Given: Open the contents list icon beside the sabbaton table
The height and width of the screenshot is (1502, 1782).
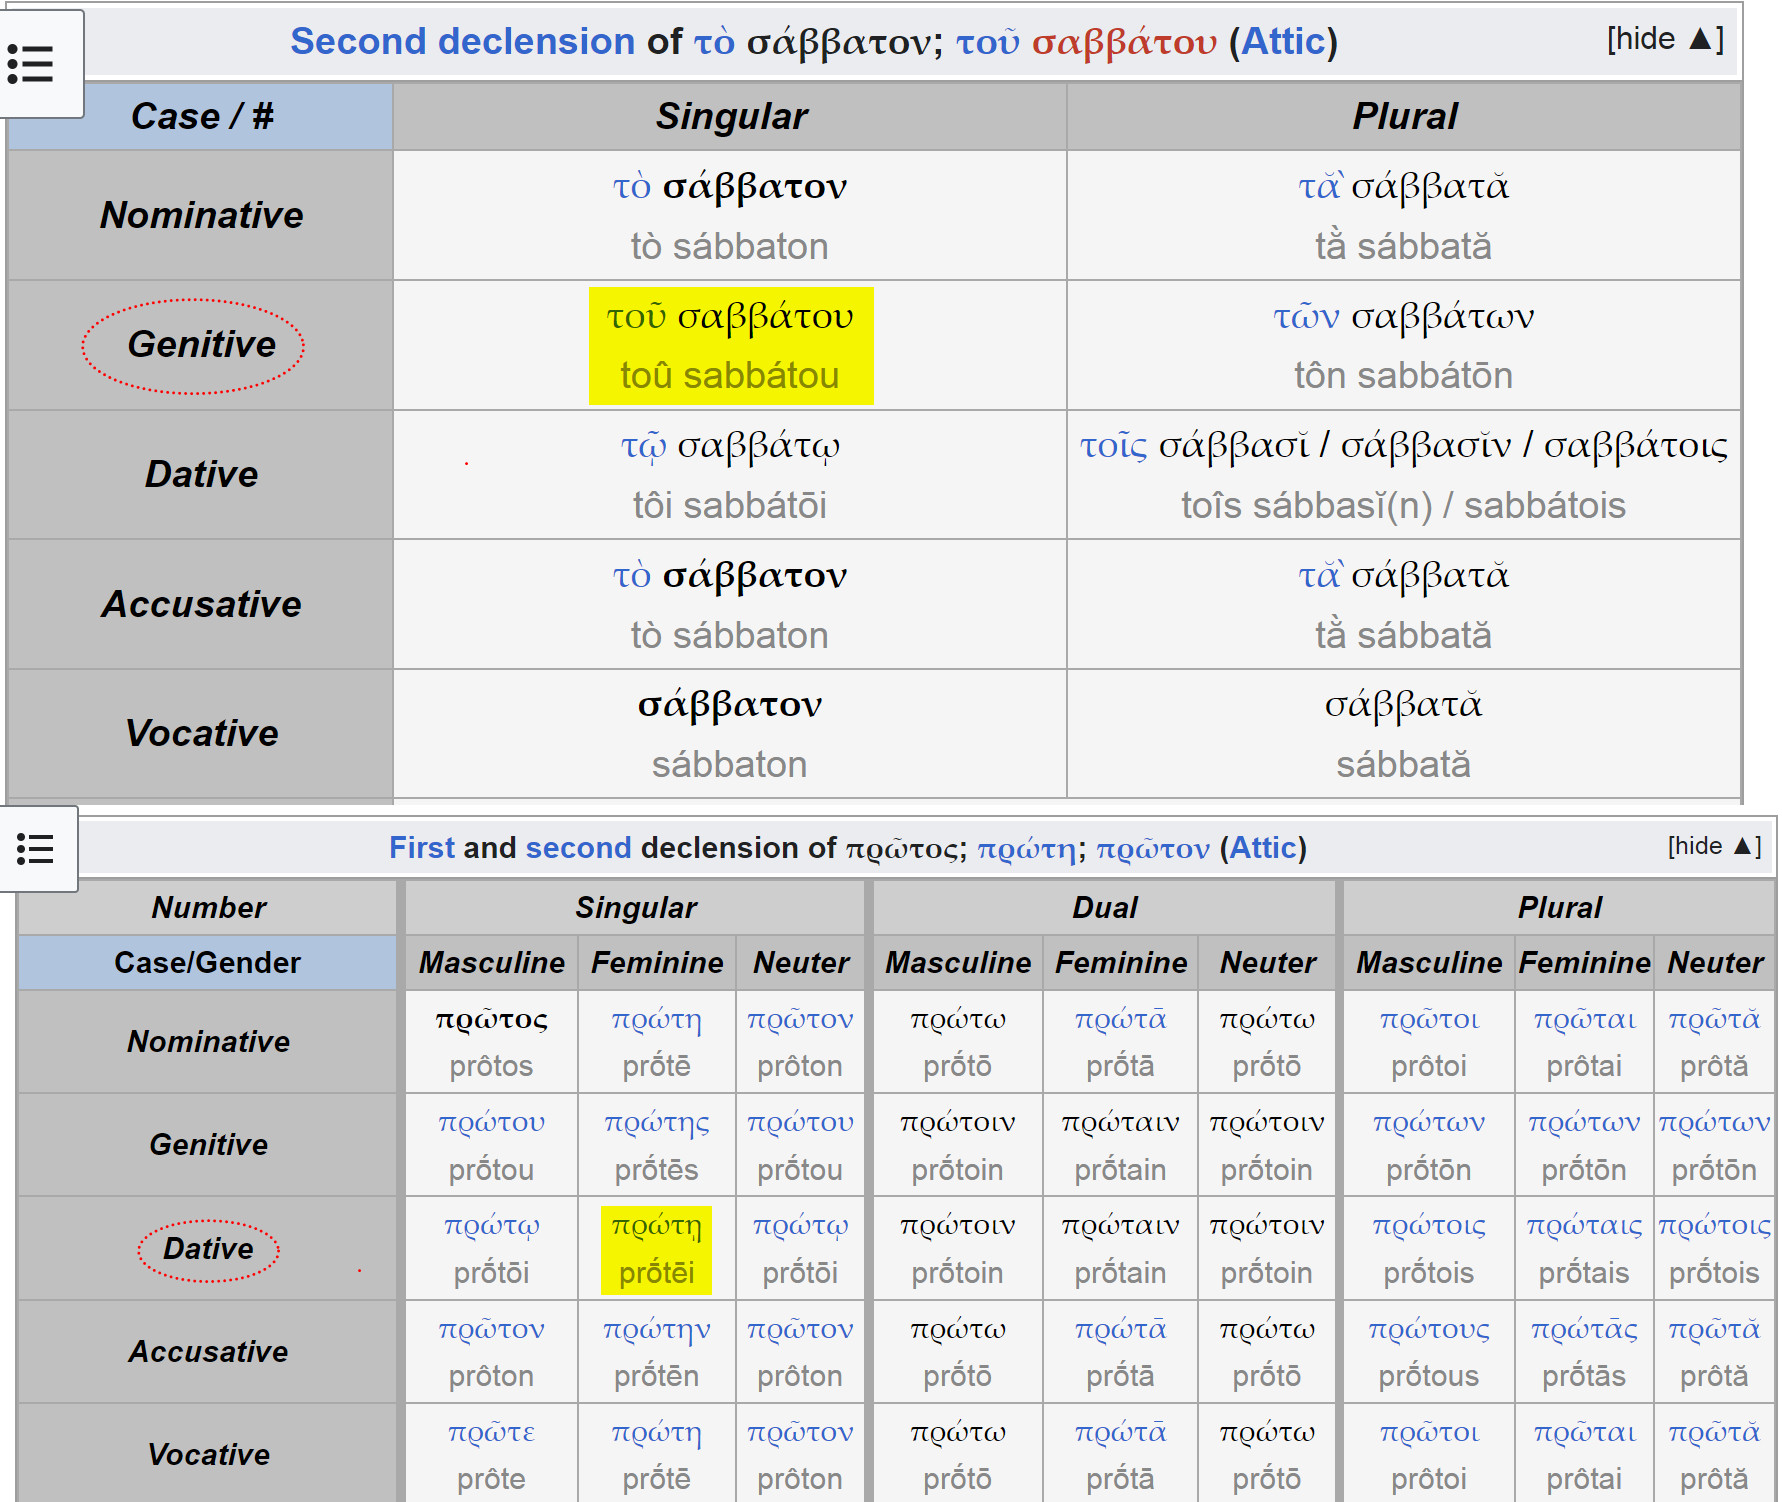Looking at the screenshot, I should click(30, 64).
